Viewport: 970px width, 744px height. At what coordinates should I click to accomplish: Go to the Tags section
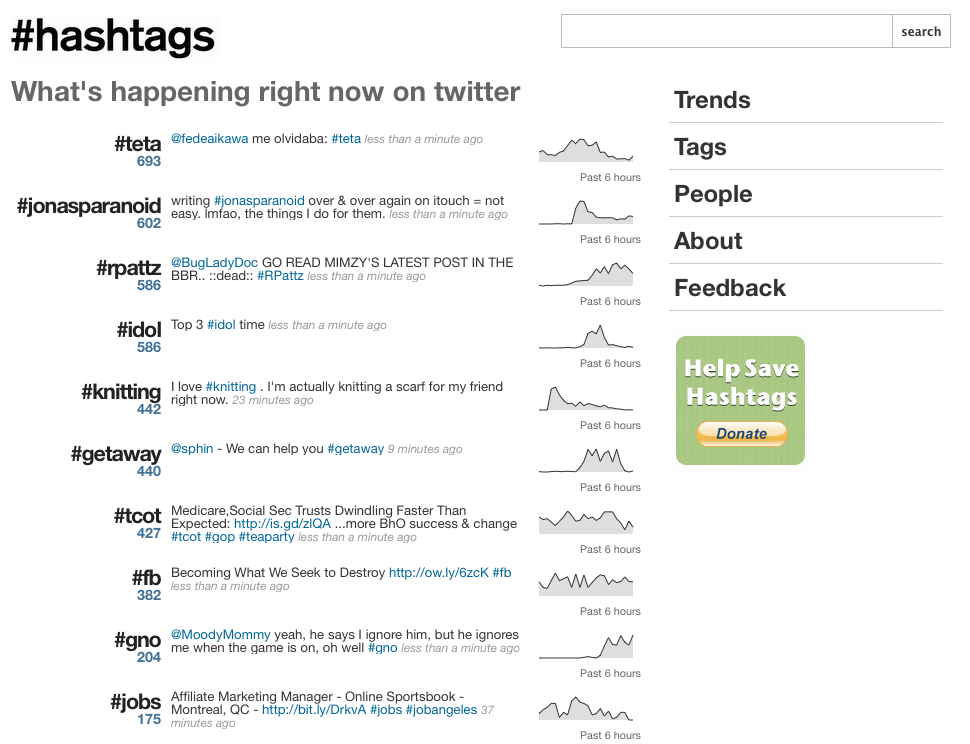tap(700, 147)
